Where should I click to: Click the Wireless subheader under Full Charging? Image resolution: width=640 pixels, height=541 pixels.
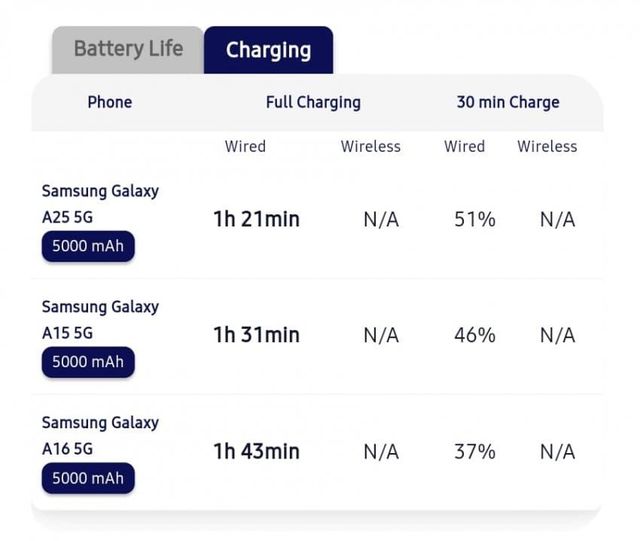pyautogui.click(x=370, y=146)
